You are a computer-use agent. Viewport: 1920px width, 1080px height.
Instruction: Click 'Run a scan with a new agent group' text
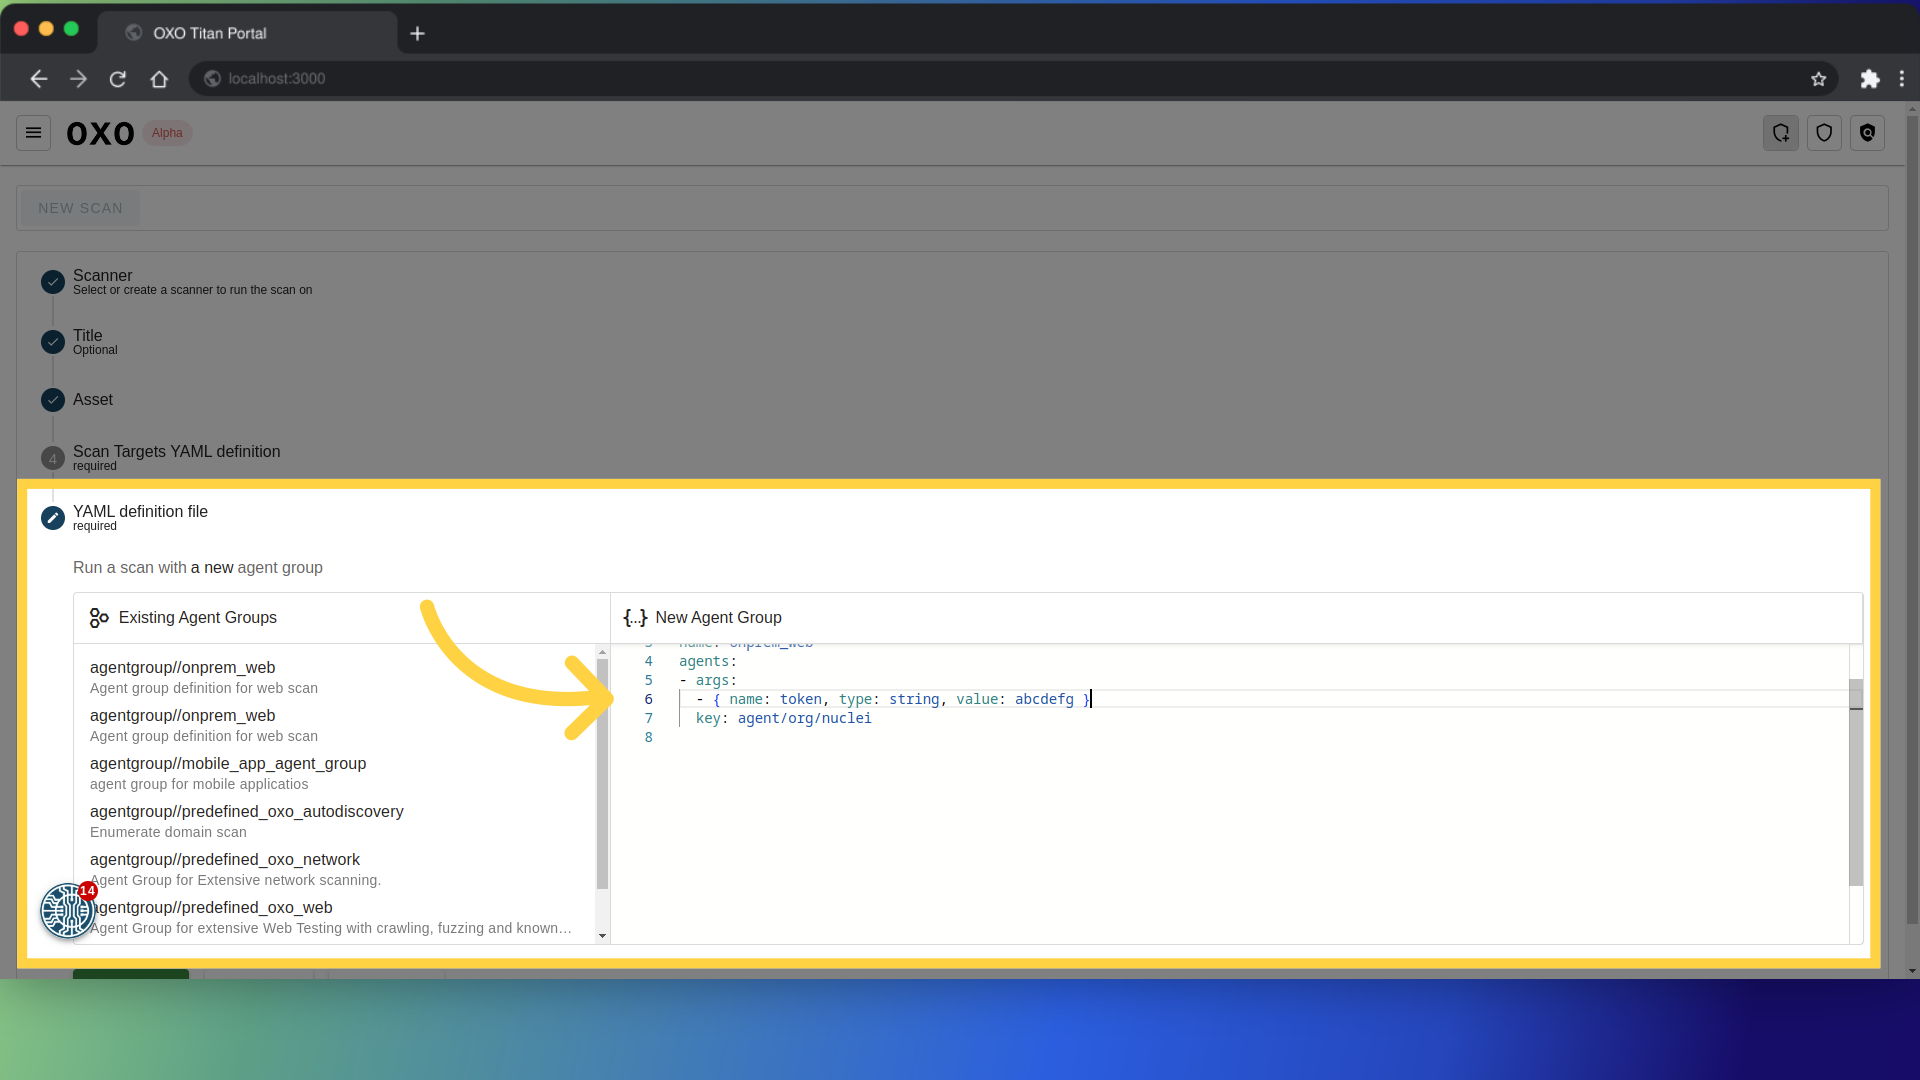(198, 568)
